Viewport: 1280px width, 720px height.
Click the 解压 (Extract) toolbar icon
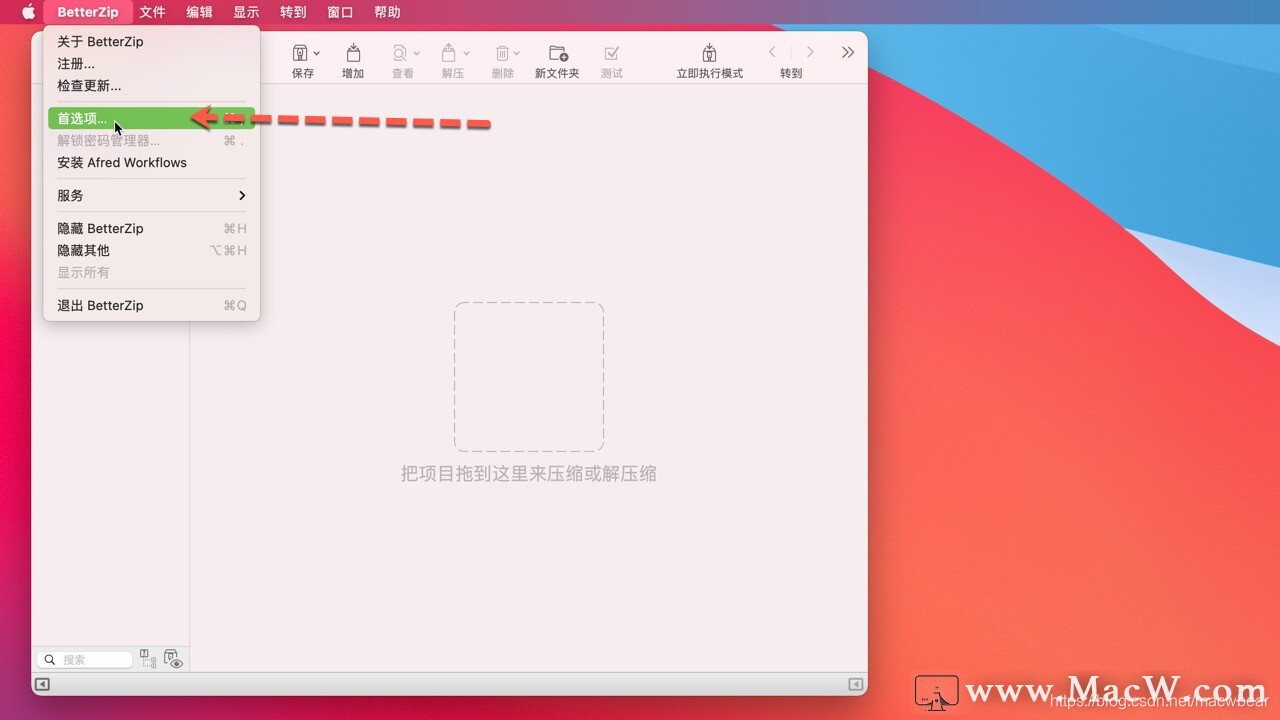(x=449, y=53)
